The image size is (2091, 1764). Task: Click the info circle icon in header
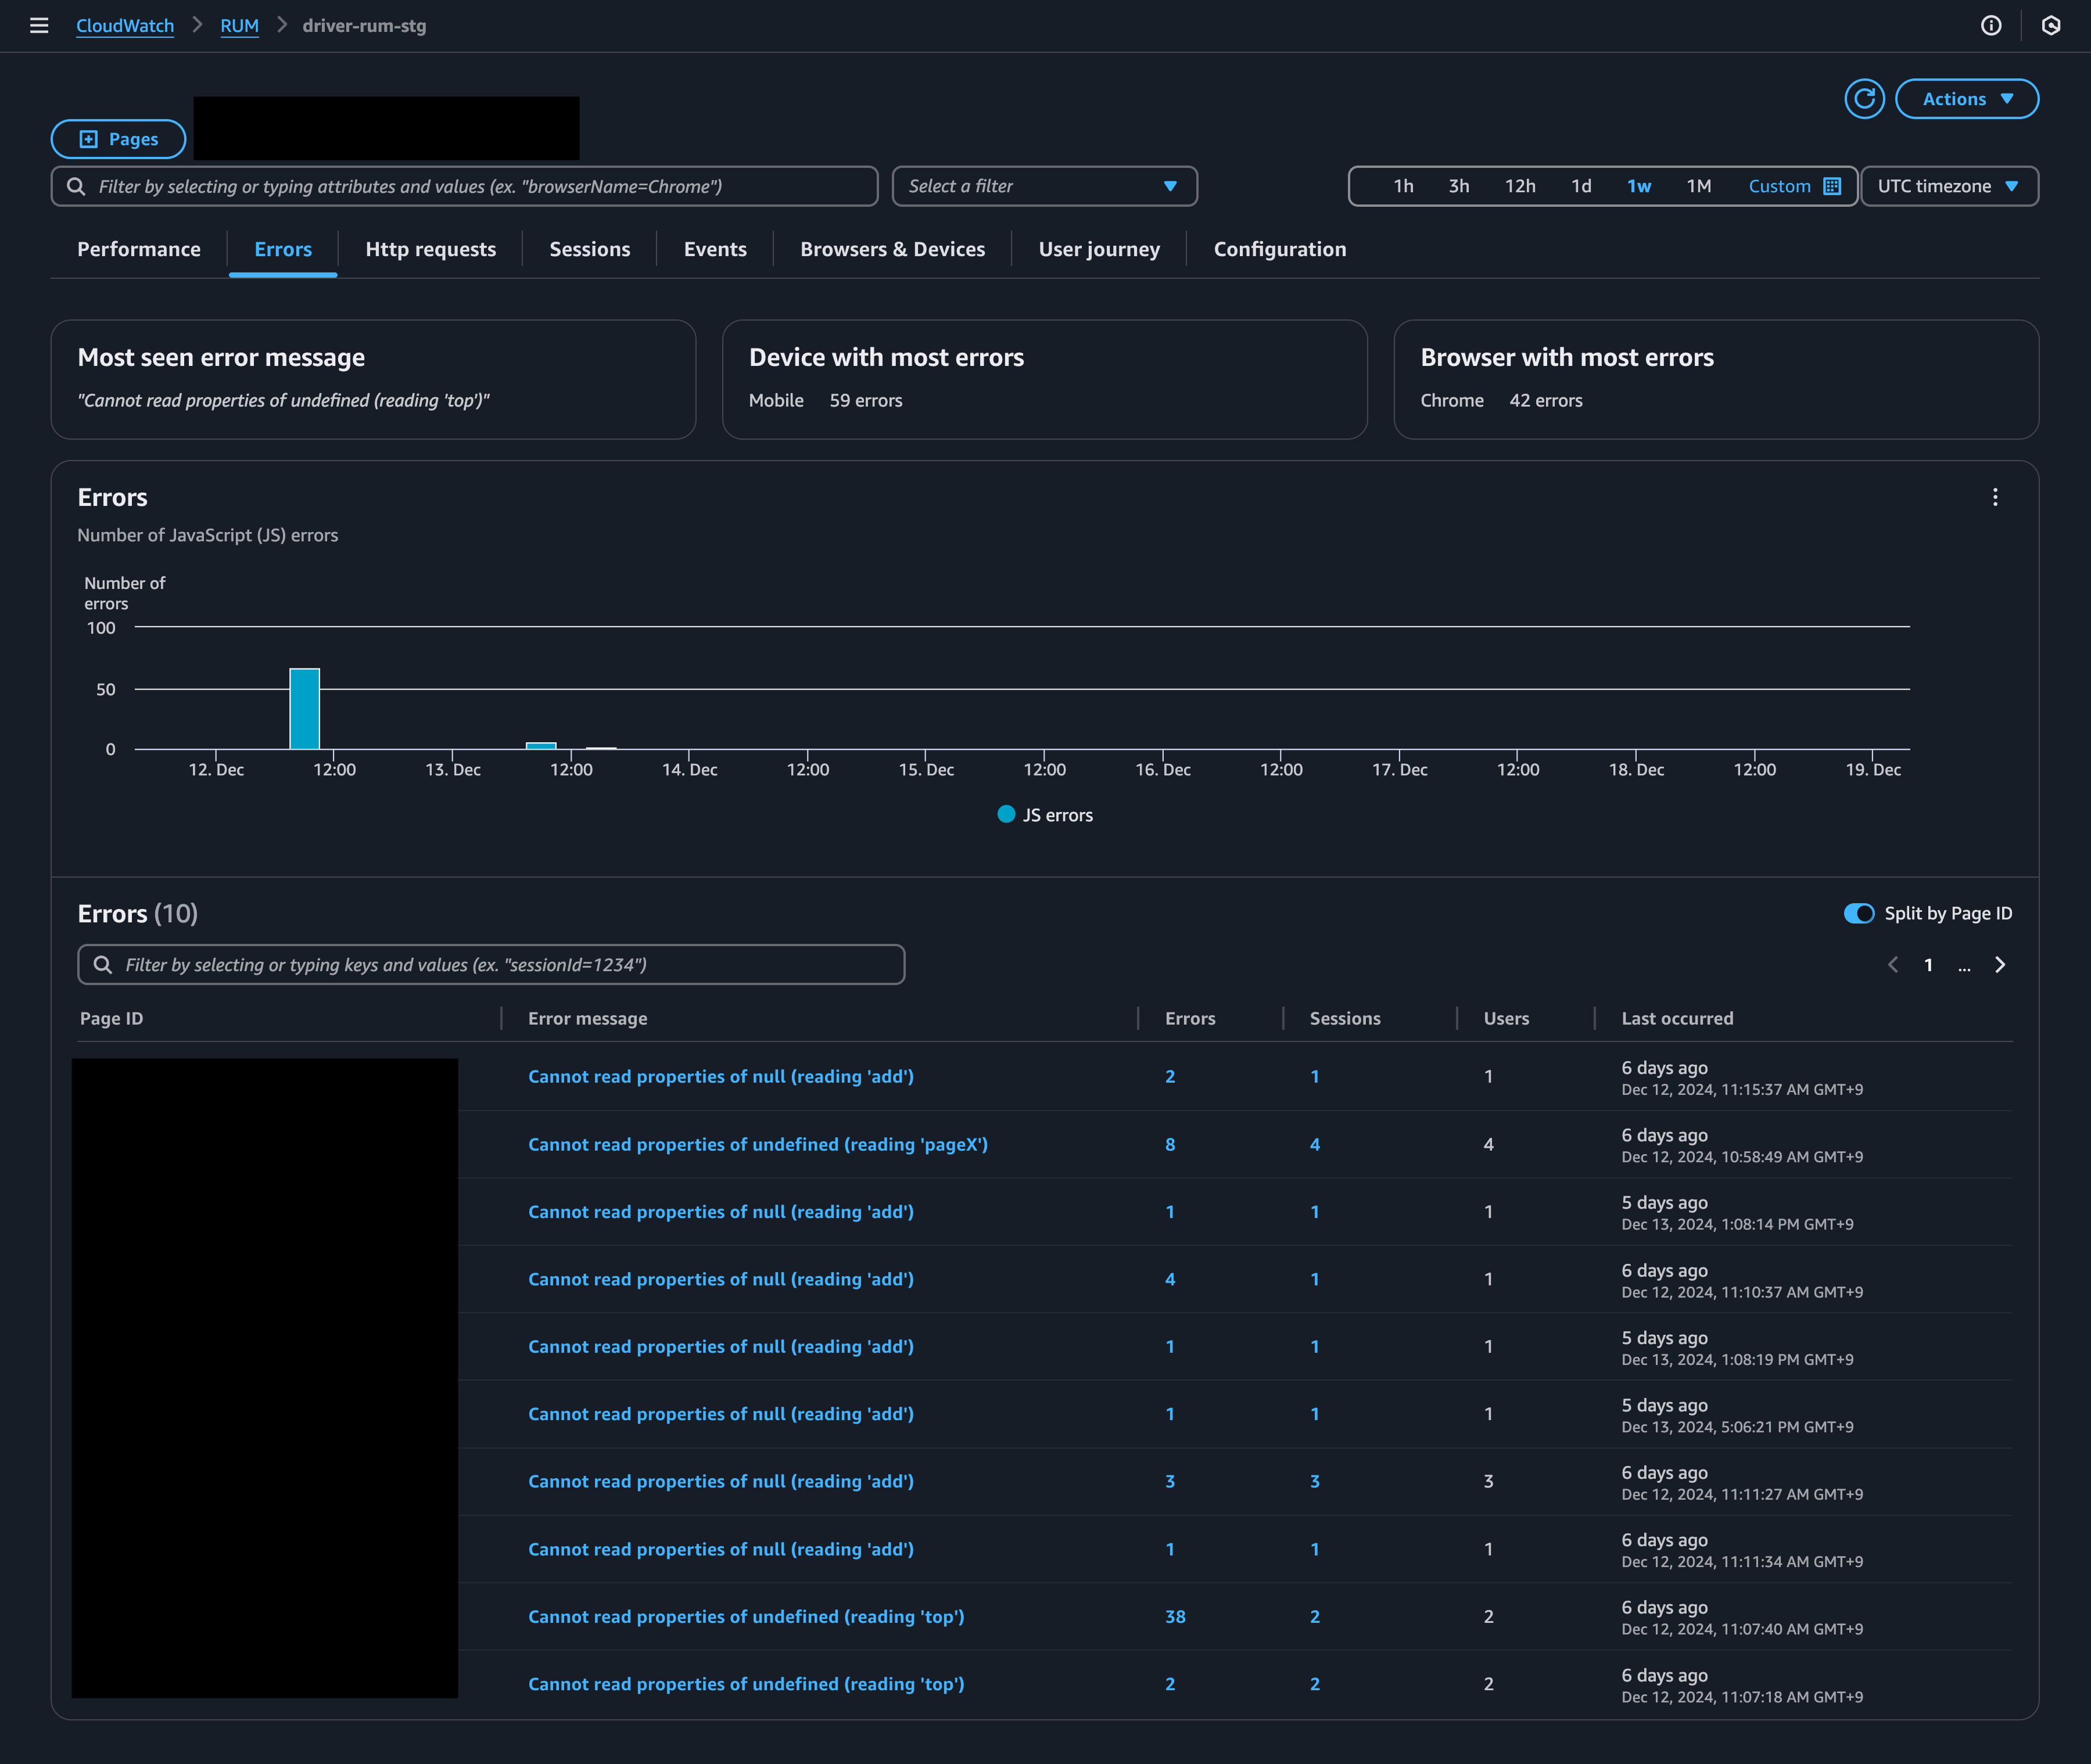pos(1991,26)
